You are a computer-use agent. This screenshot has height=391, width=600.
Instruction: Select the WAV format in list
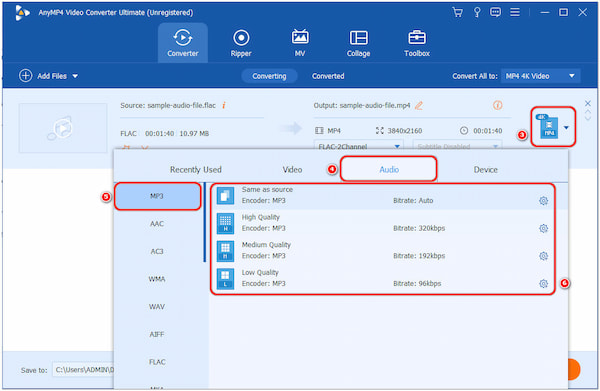(157, 306)
